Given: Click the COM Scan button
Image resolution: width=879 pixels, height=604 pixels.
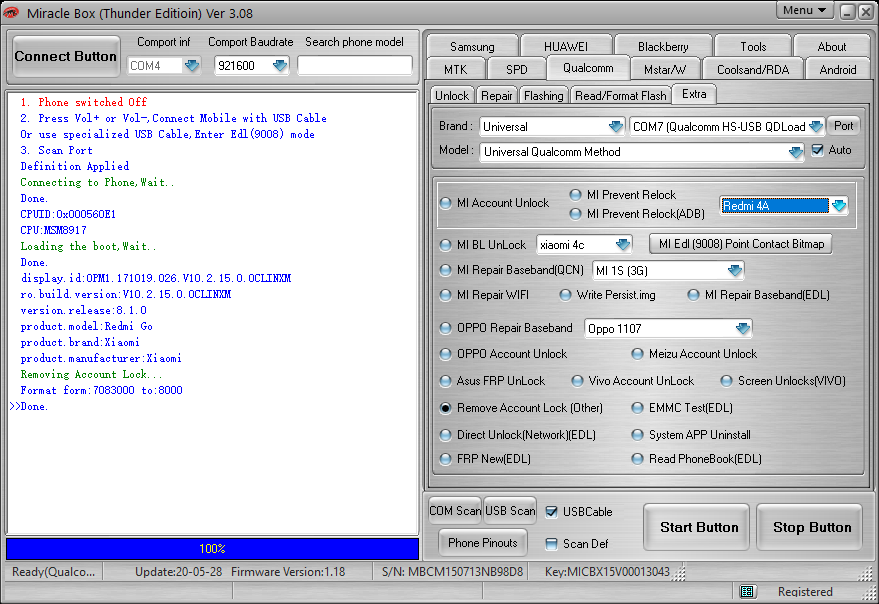Looking at the screenshot, I should coord(455,511).
